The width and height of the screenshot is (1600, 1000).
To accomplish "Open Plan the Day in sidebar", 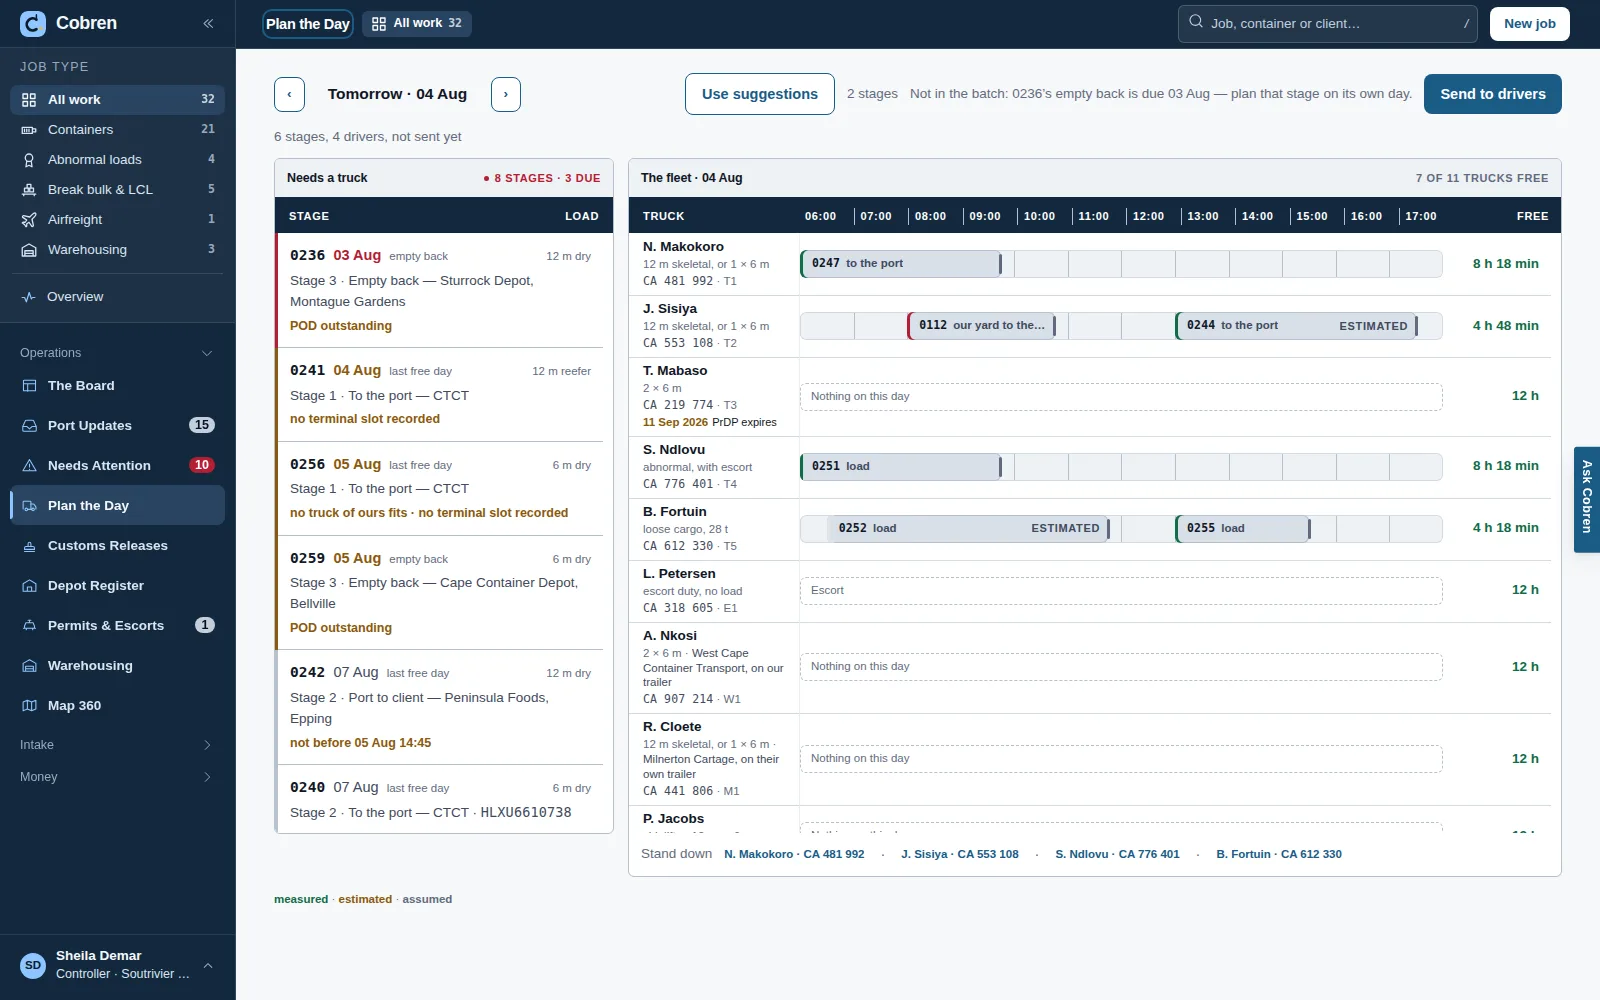I will [x=118, y=506].
